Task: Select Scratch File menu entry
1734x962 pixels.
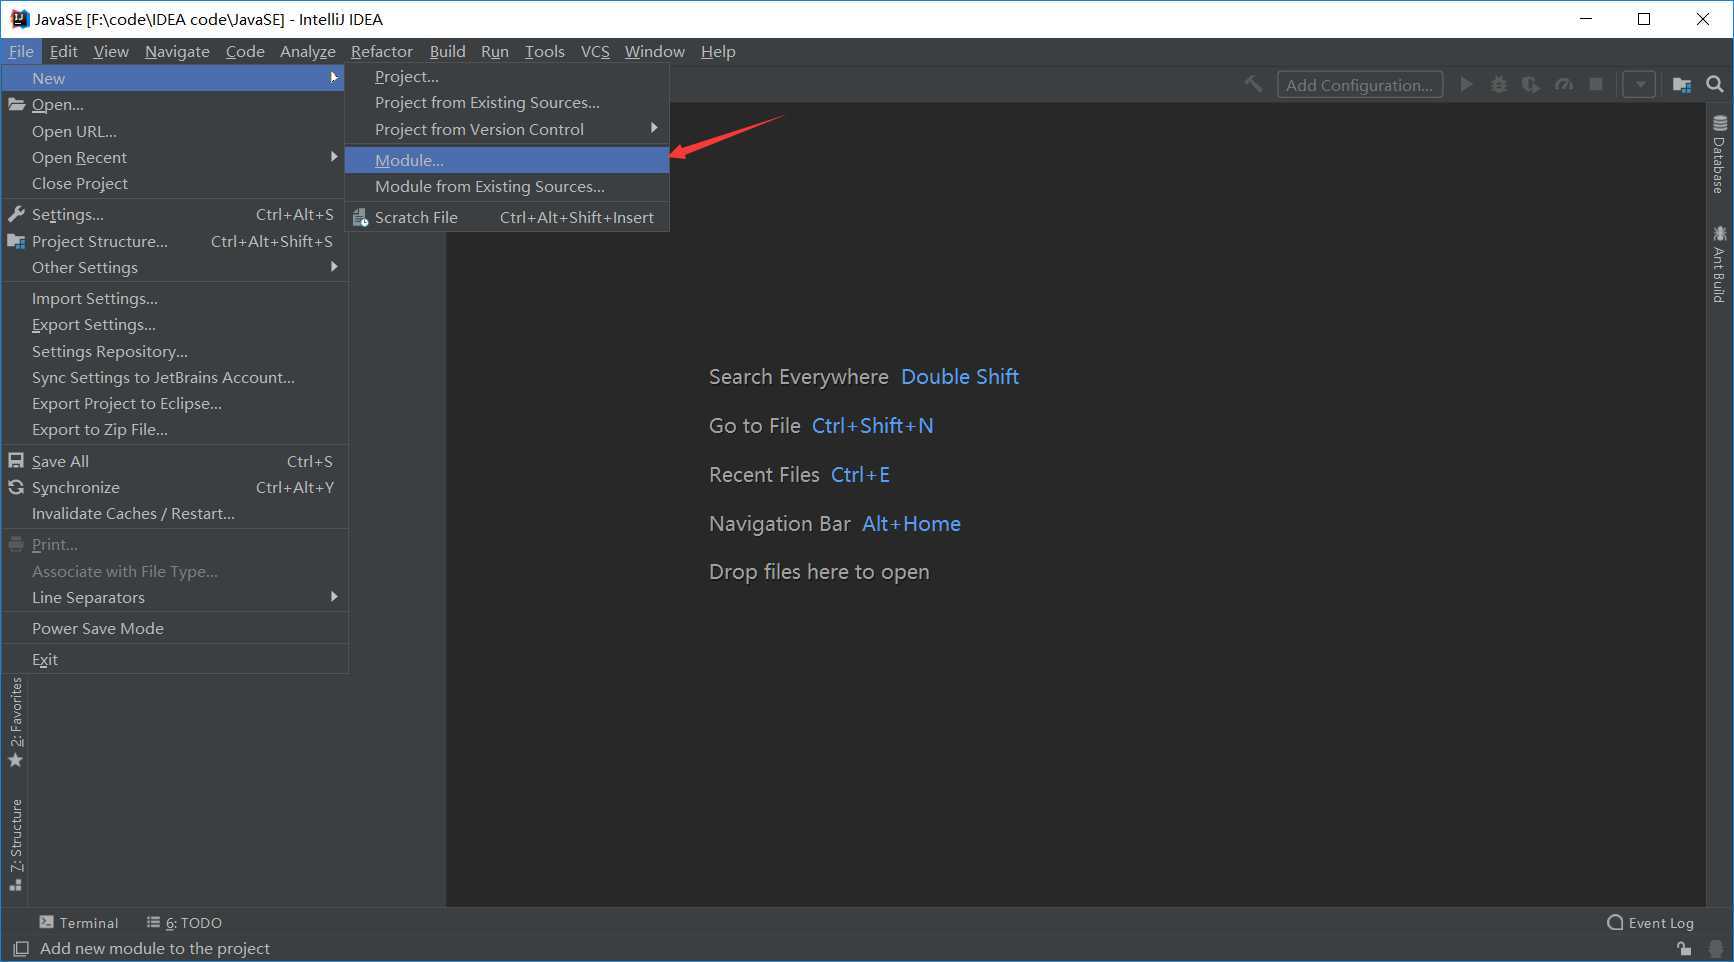Action: (507, 217)
